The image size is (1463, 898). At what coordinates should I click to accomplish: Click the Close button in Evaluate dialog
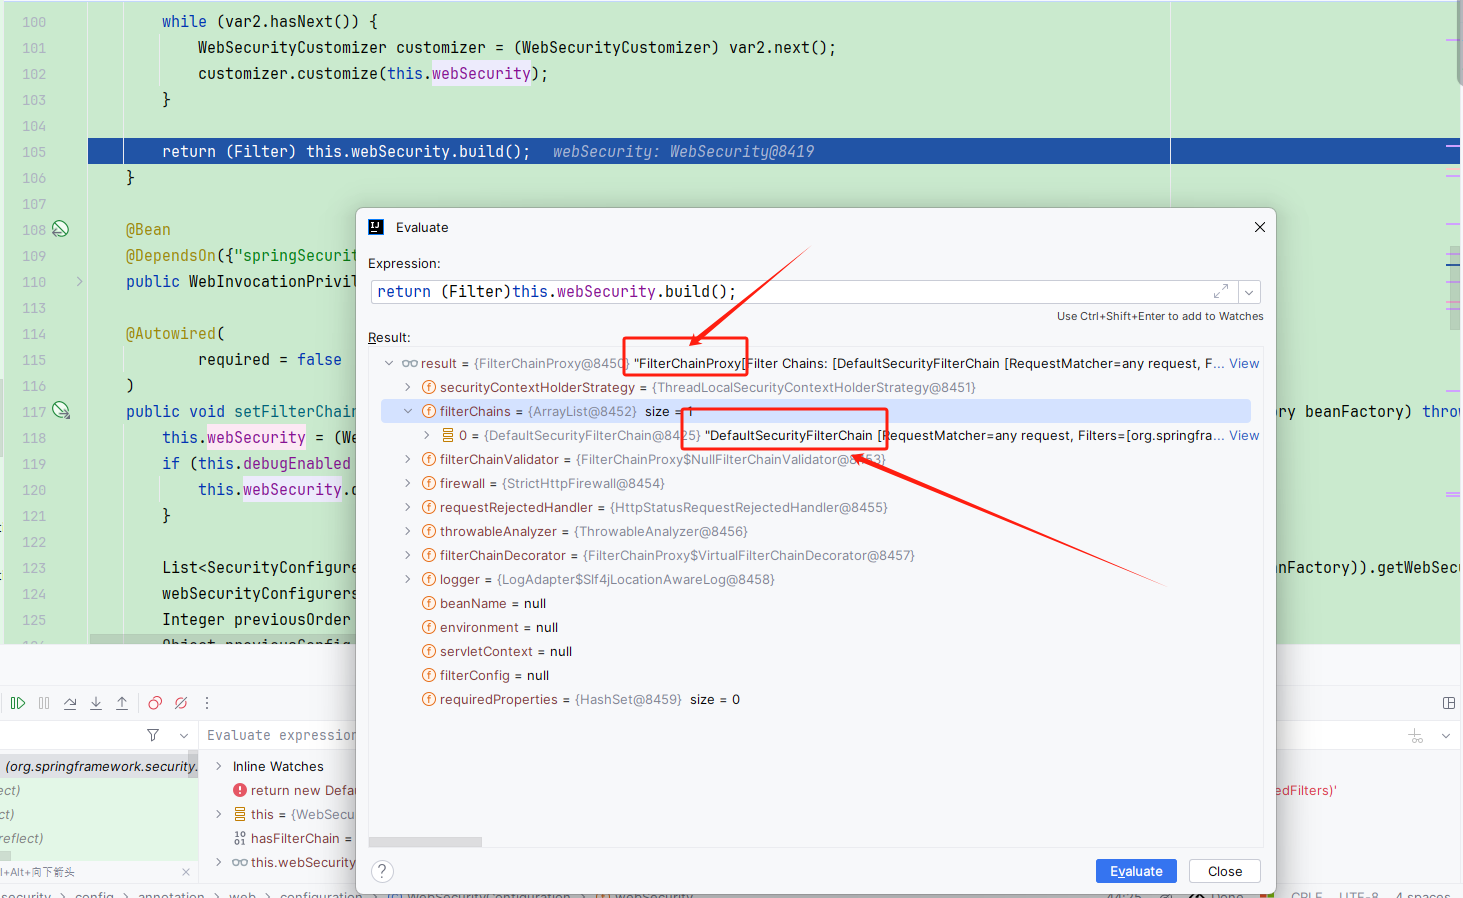coord(1225,871)
